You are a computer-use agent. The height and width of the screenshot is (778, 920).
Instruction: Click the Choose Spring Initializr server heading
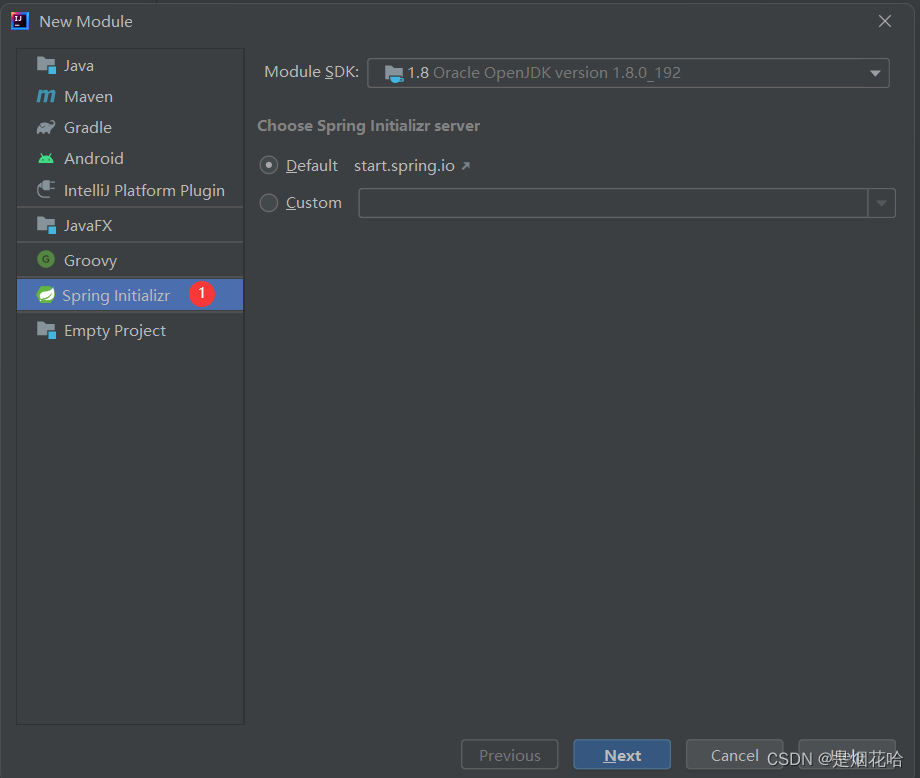click(x=368, y=126)
